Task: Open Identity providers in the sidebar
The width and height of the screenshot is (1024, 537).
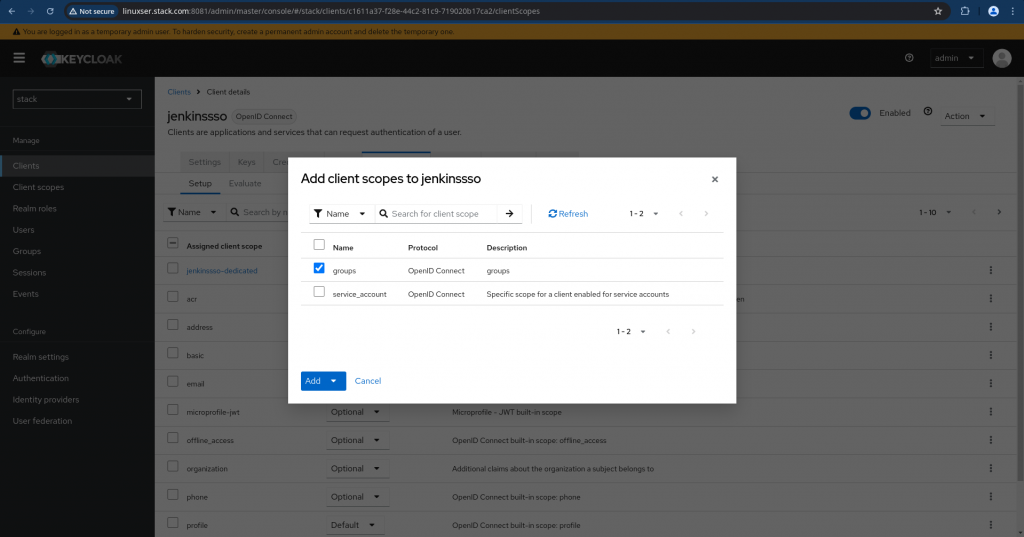Action: (x=77, y=400)
